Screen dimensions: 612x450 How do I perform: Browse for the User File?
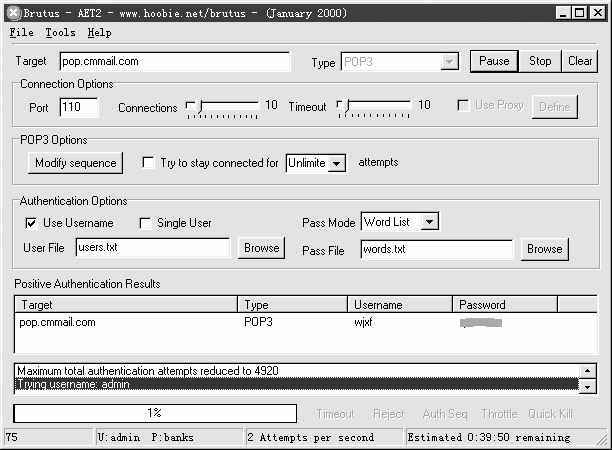tap(261, 248)
